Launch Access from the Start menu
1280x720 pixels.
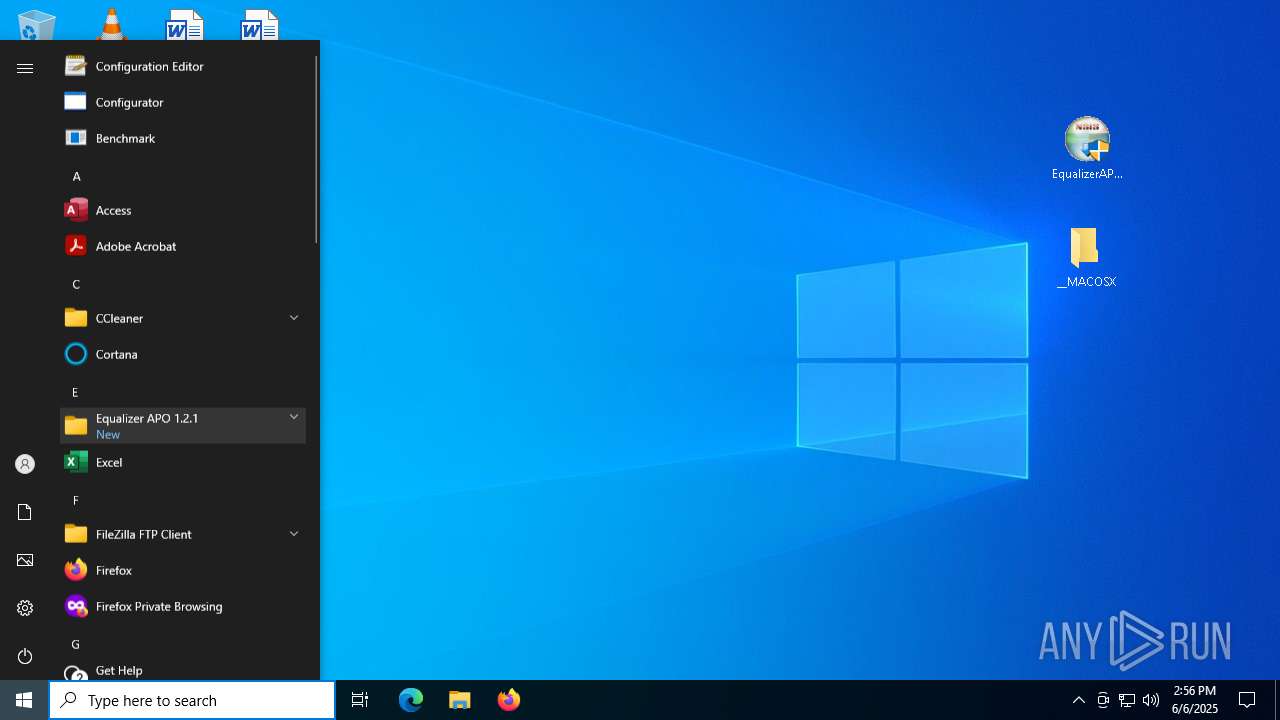pyautogui.click(x=183, y=210)
